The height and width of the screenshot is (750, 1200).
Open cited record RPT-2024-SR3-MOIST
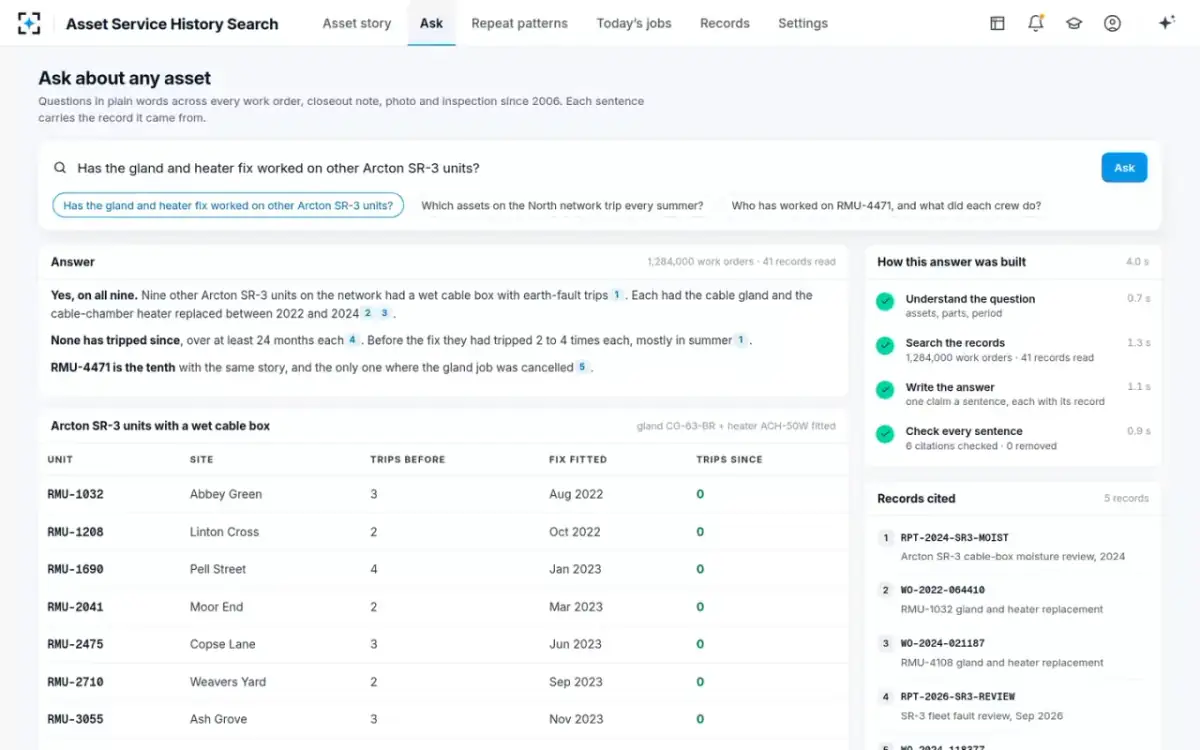point(1012,546)
